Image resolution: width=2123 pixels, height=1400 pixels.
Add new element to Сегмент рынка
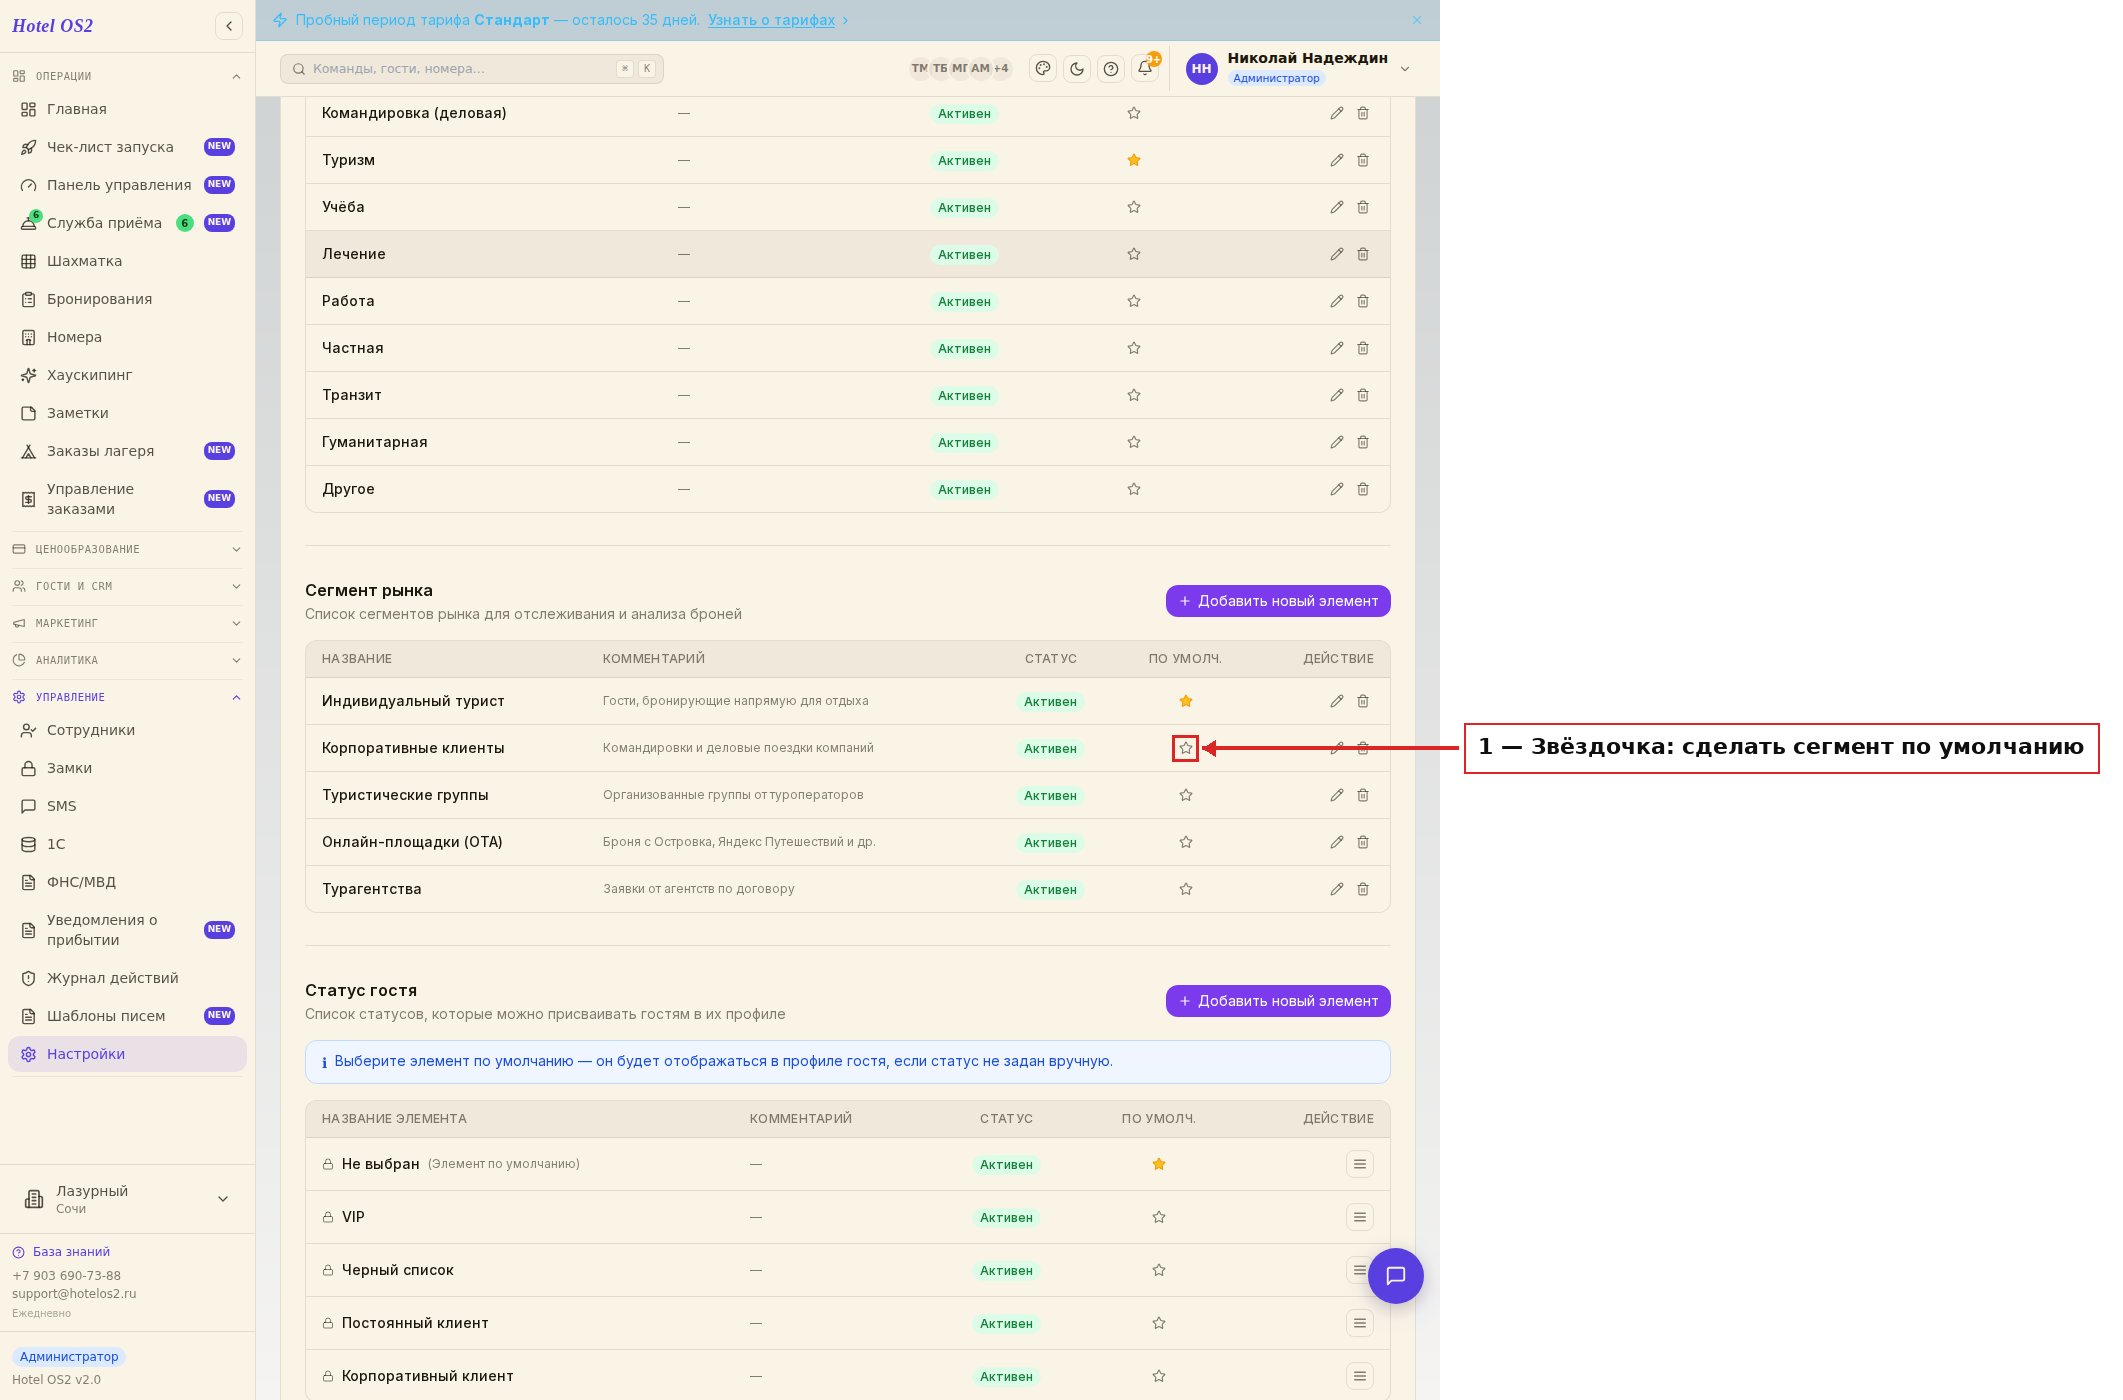click(x=1278, y=601)
